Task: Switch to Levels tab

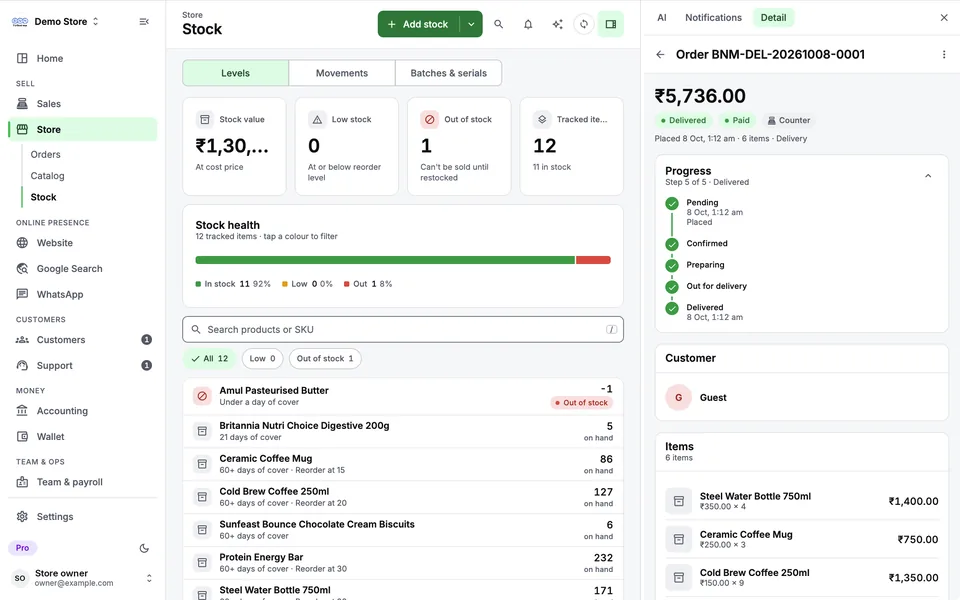Action: point(236,73)
